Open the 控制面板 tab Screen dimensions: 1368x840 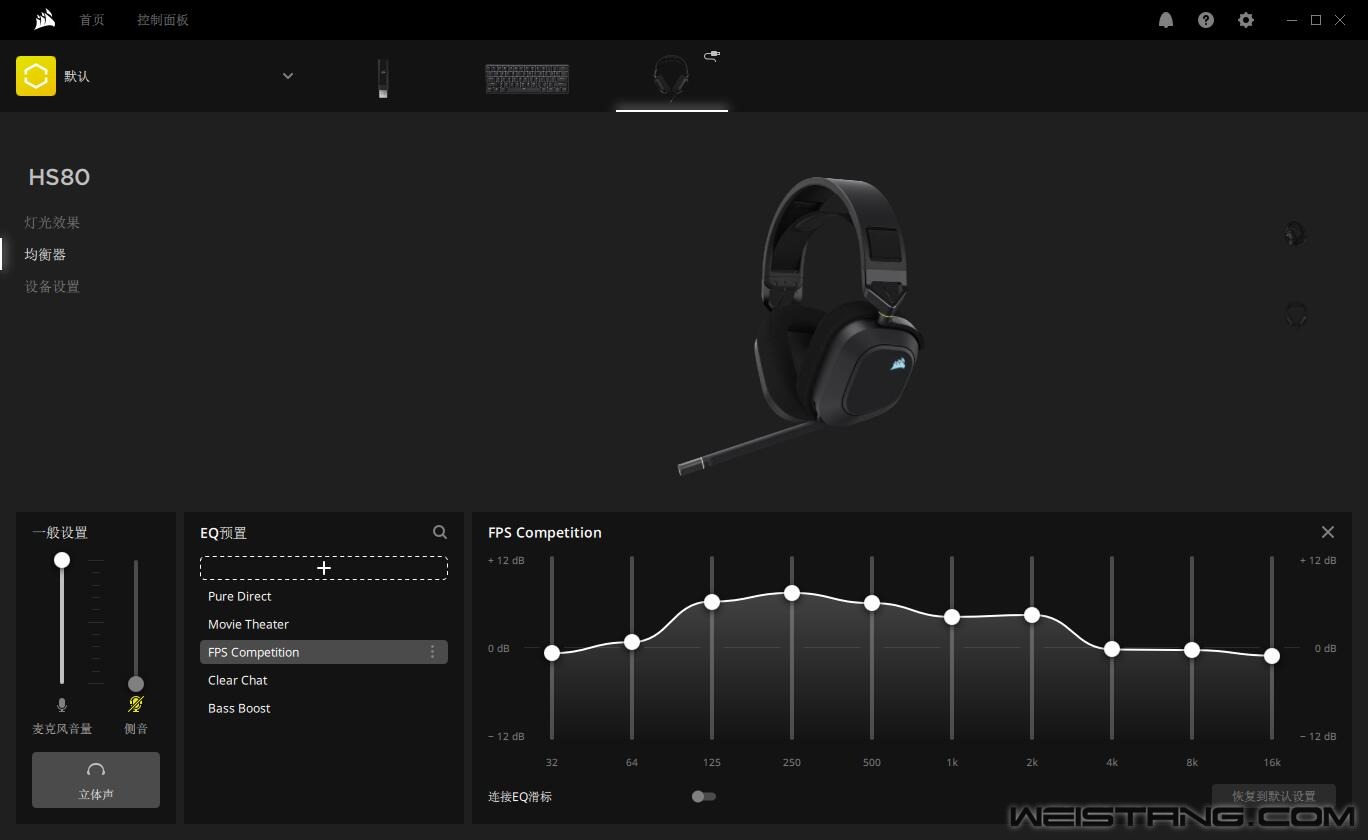(163, 20)
